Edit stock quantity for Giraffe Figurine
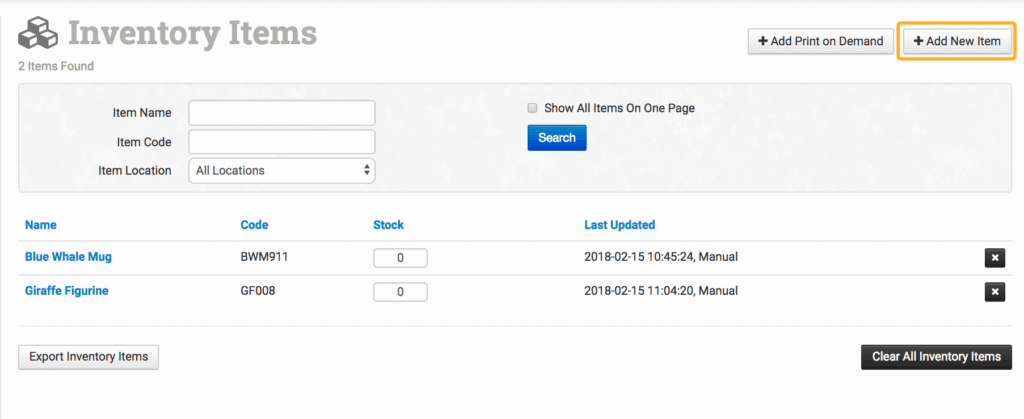The width and height of the screenshot is (1024, 419). [x=400, y=292]
